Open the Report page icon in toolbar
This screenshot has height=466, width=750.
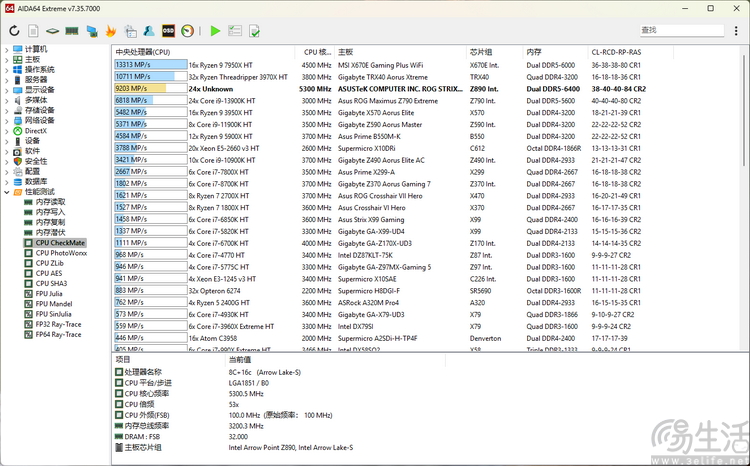click(33, 31)
